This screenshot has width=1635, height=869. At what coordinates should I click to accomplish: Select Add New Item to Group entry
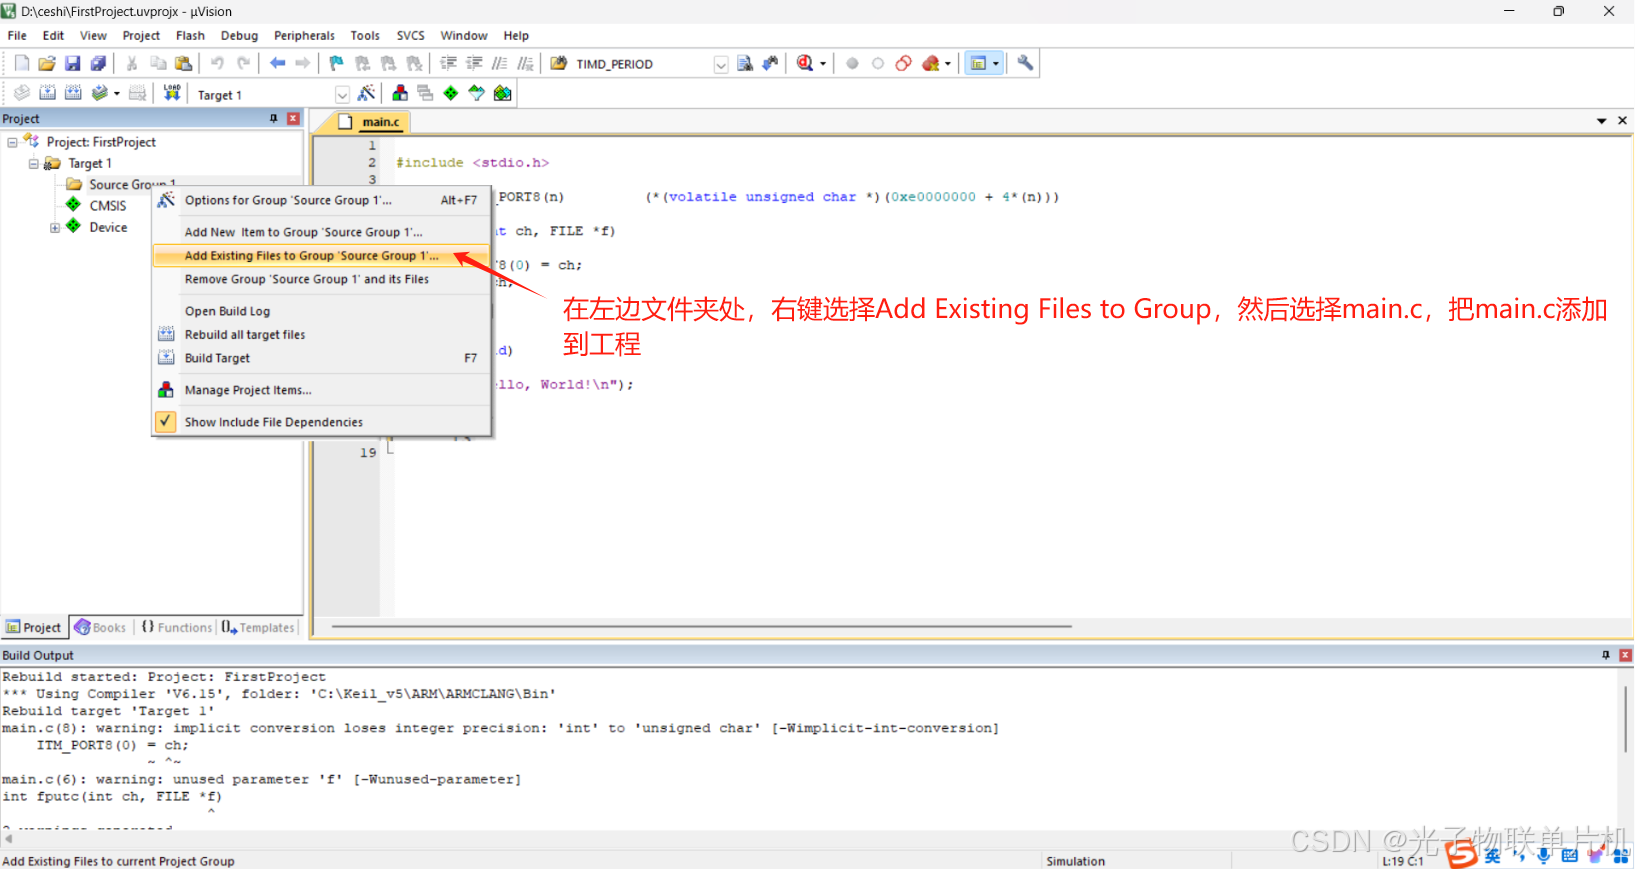tap(321, 232)
